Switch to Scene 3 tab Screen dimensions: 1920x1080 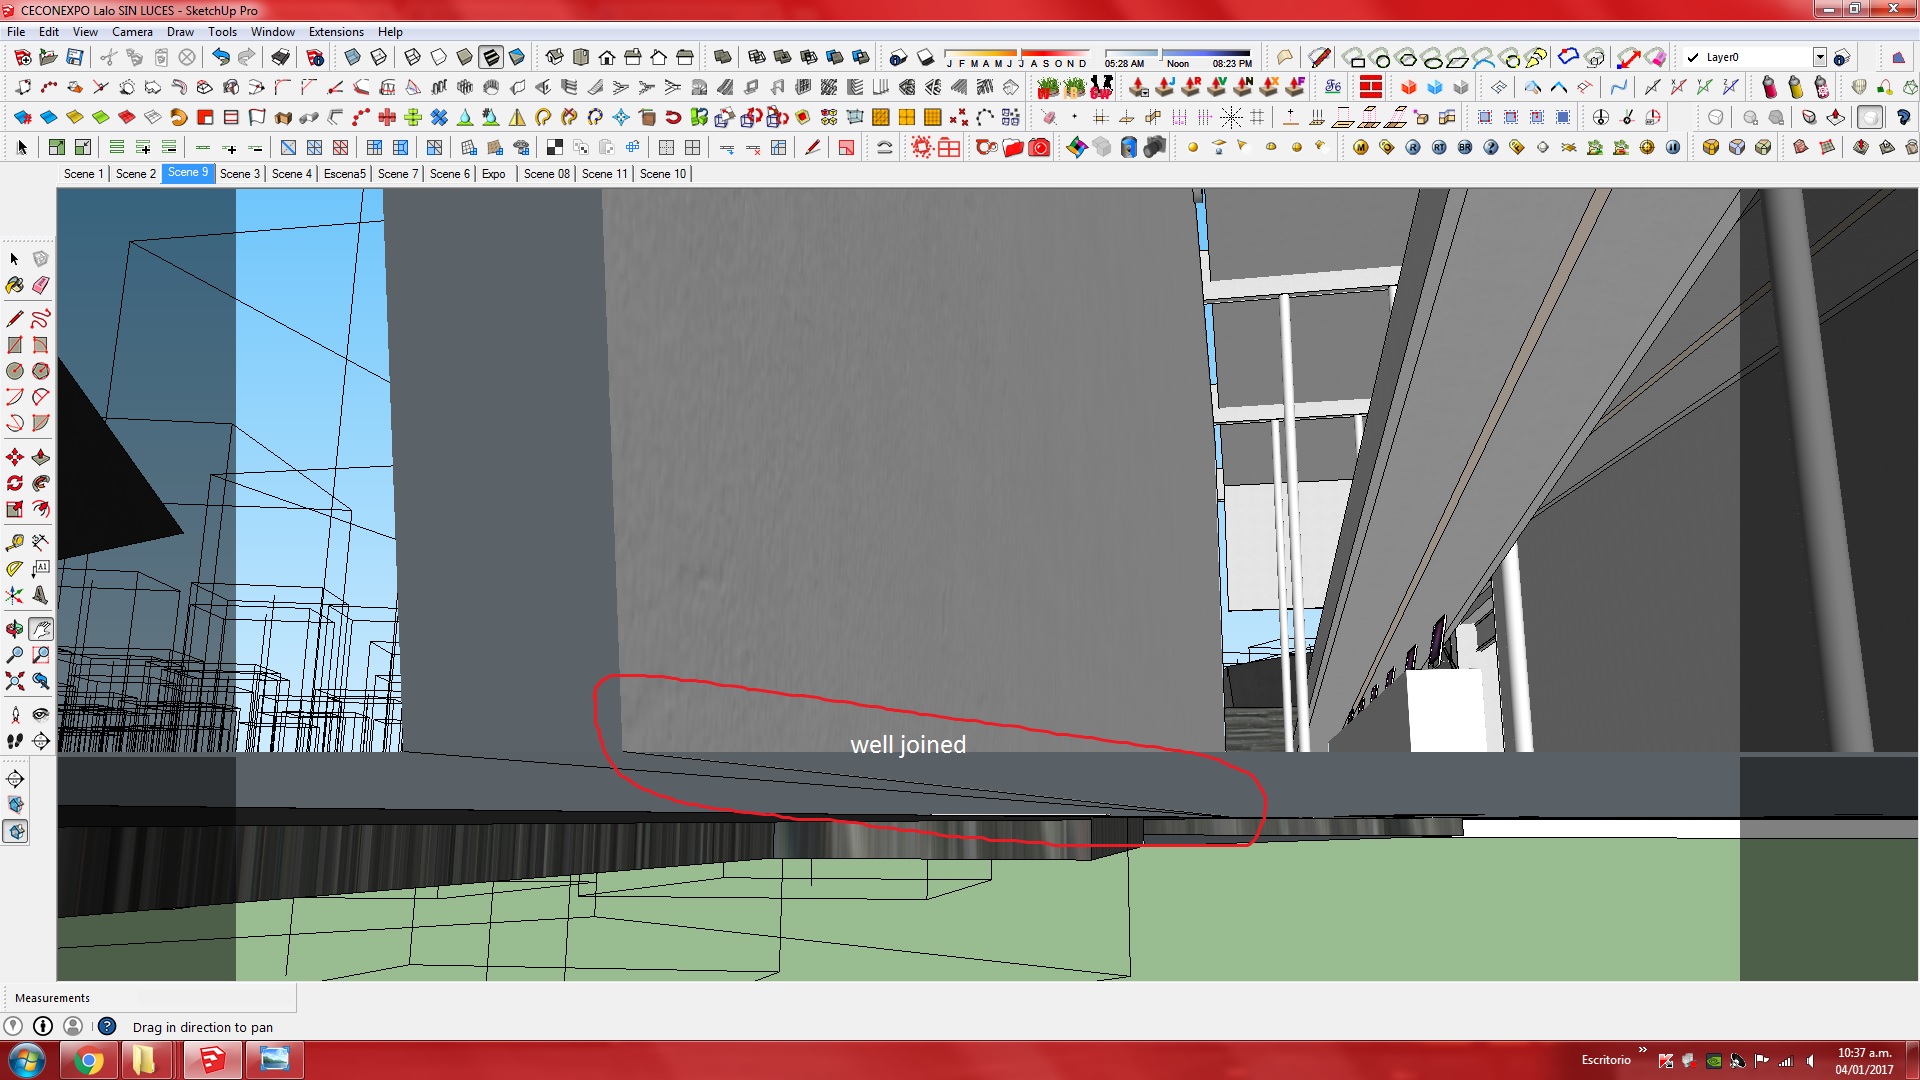click(x=239, y=174)
